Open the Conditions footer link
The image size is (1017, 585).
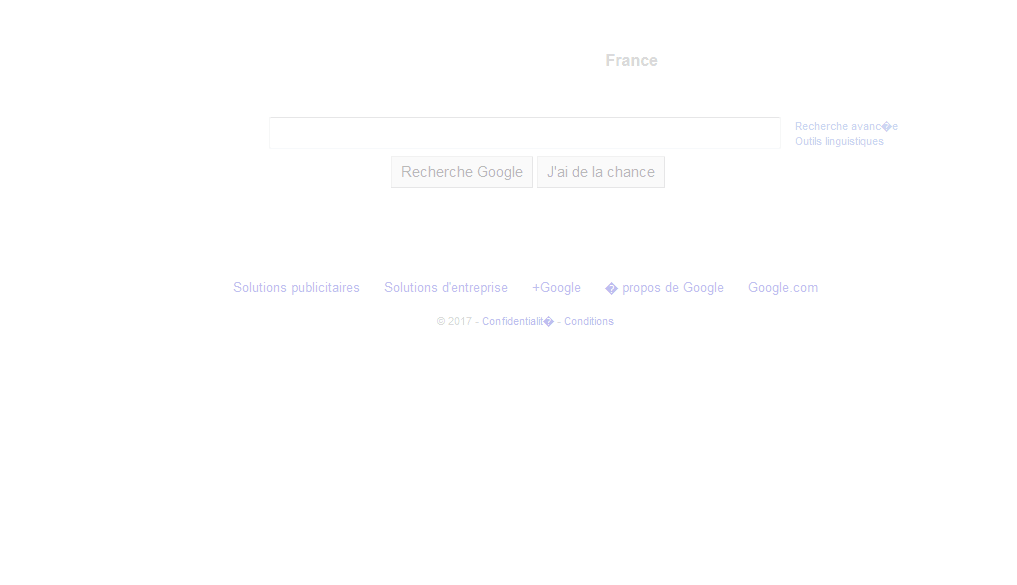coord(588,321)
